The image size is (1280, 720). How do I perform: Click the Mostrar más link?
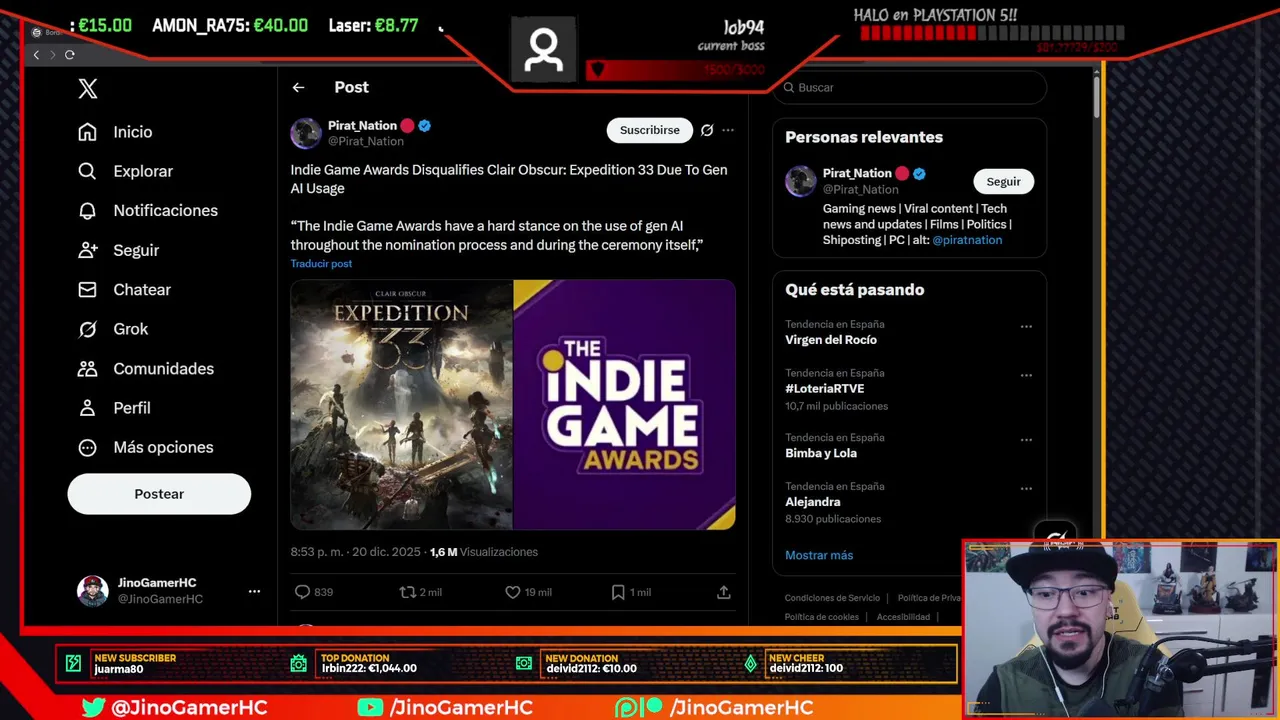(819, 555)
